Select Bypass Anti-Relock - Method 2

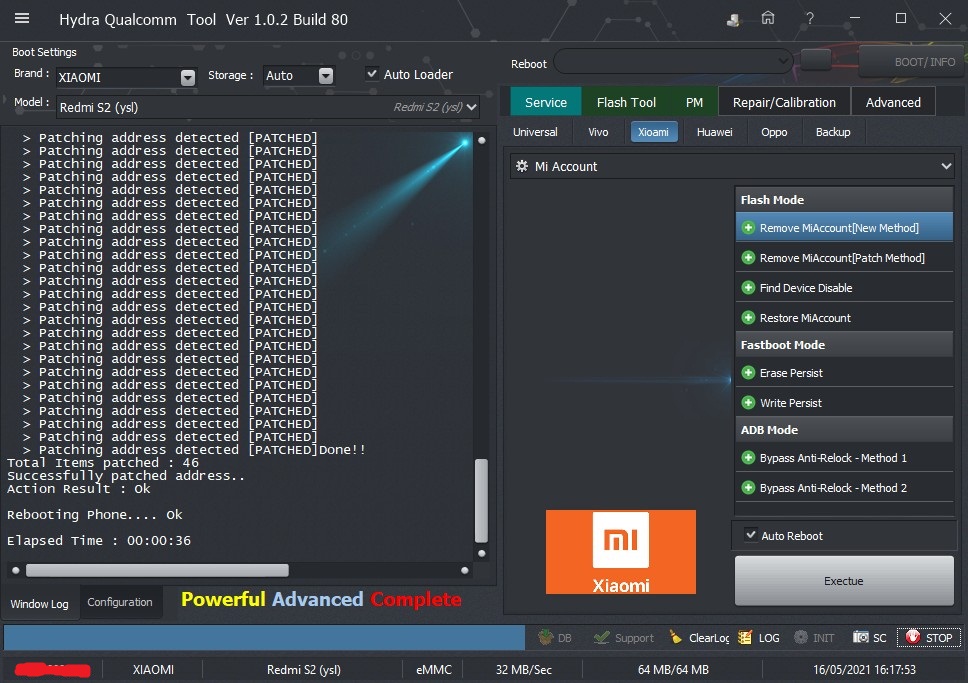pyautogui.click(x=844, y=488)
